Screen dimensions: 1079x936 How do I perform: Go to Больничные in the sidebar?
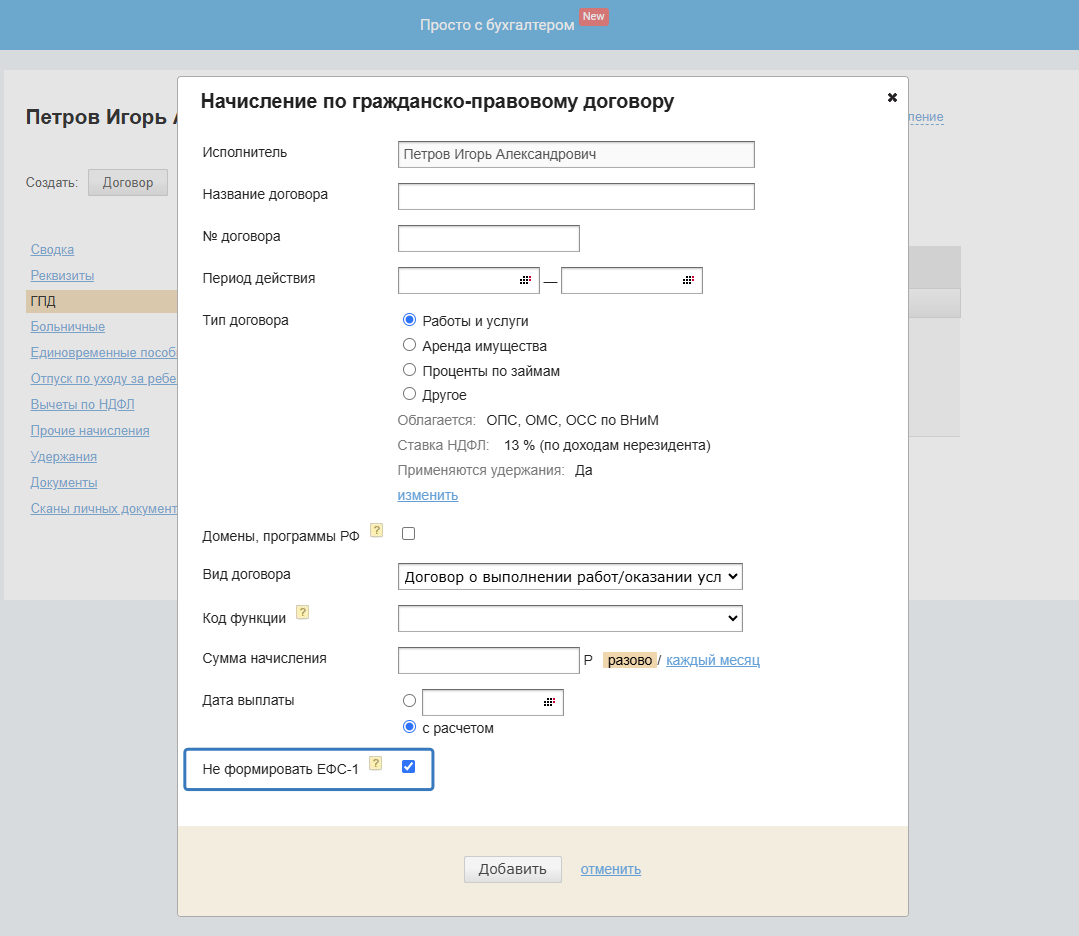[67, 326]
